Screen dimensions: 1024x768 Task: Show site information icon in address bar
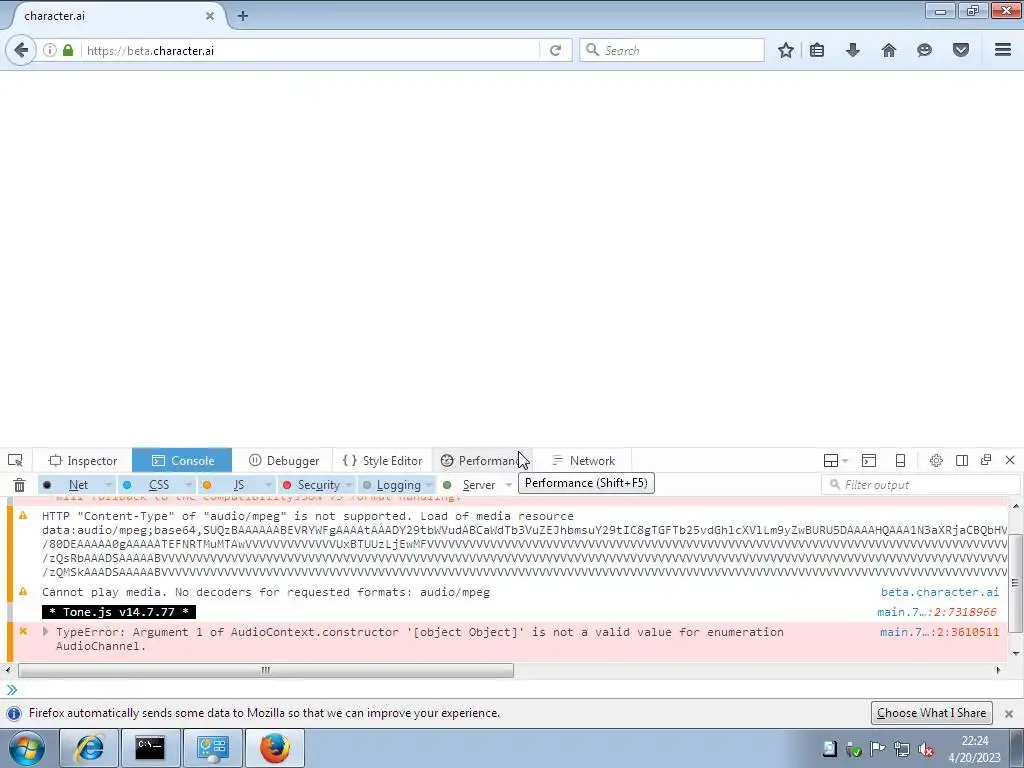tap(50, 50)
